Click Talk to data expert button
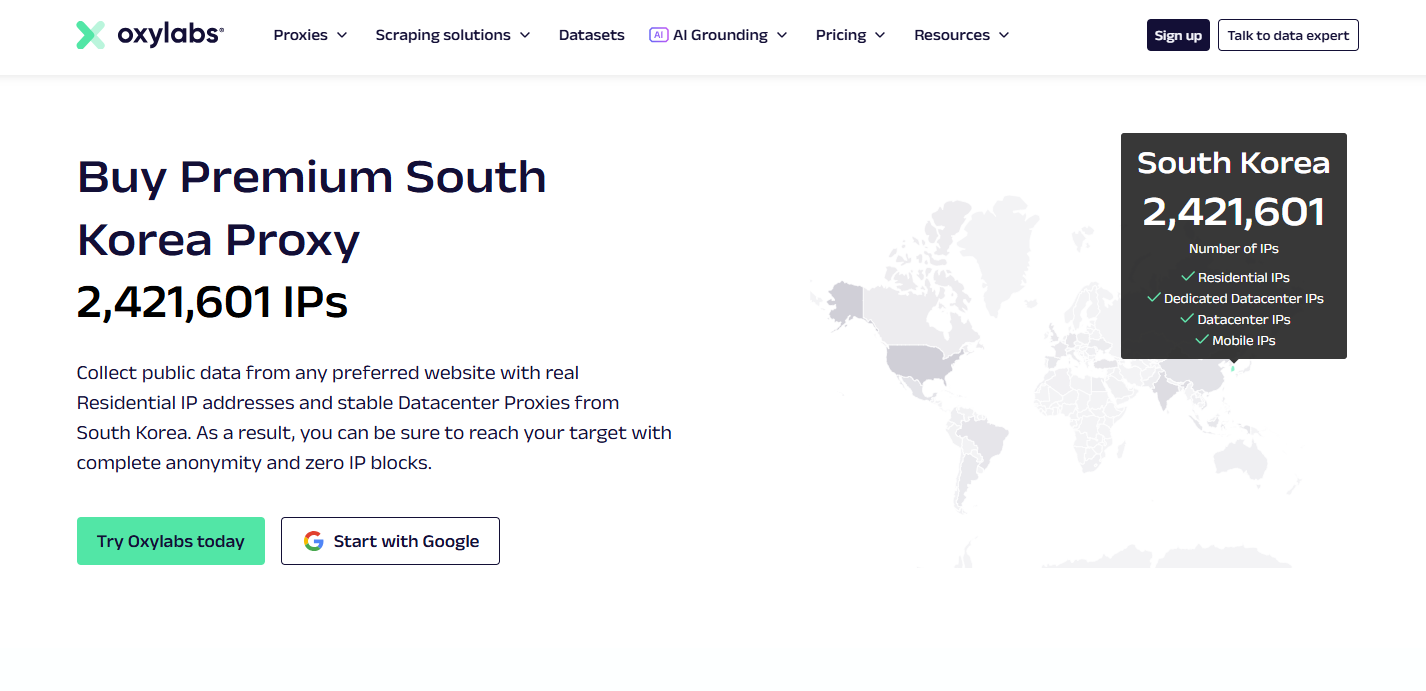Screen dimensions: 1426x691 1288,35
